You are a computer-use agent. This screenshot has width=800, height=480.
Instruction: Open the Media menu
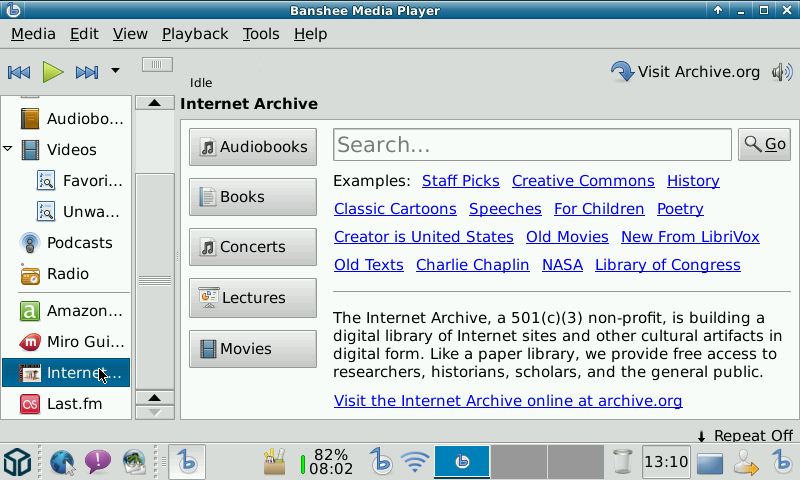(33, 34)
